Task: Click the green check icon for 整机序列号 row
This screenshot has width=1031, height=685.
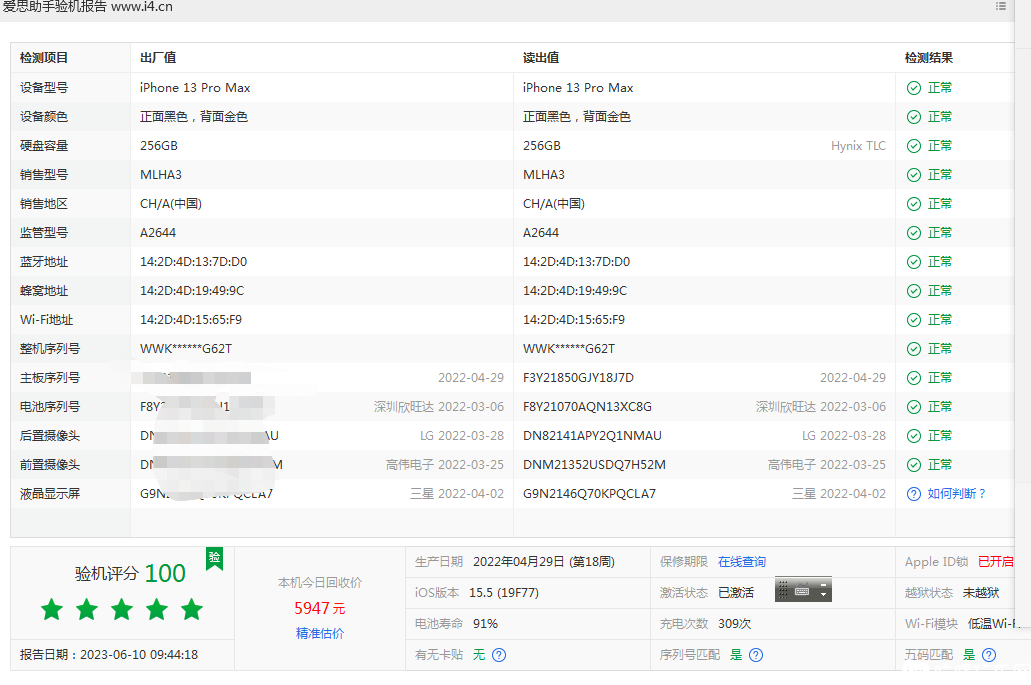Action: click(x=914, y=349)
